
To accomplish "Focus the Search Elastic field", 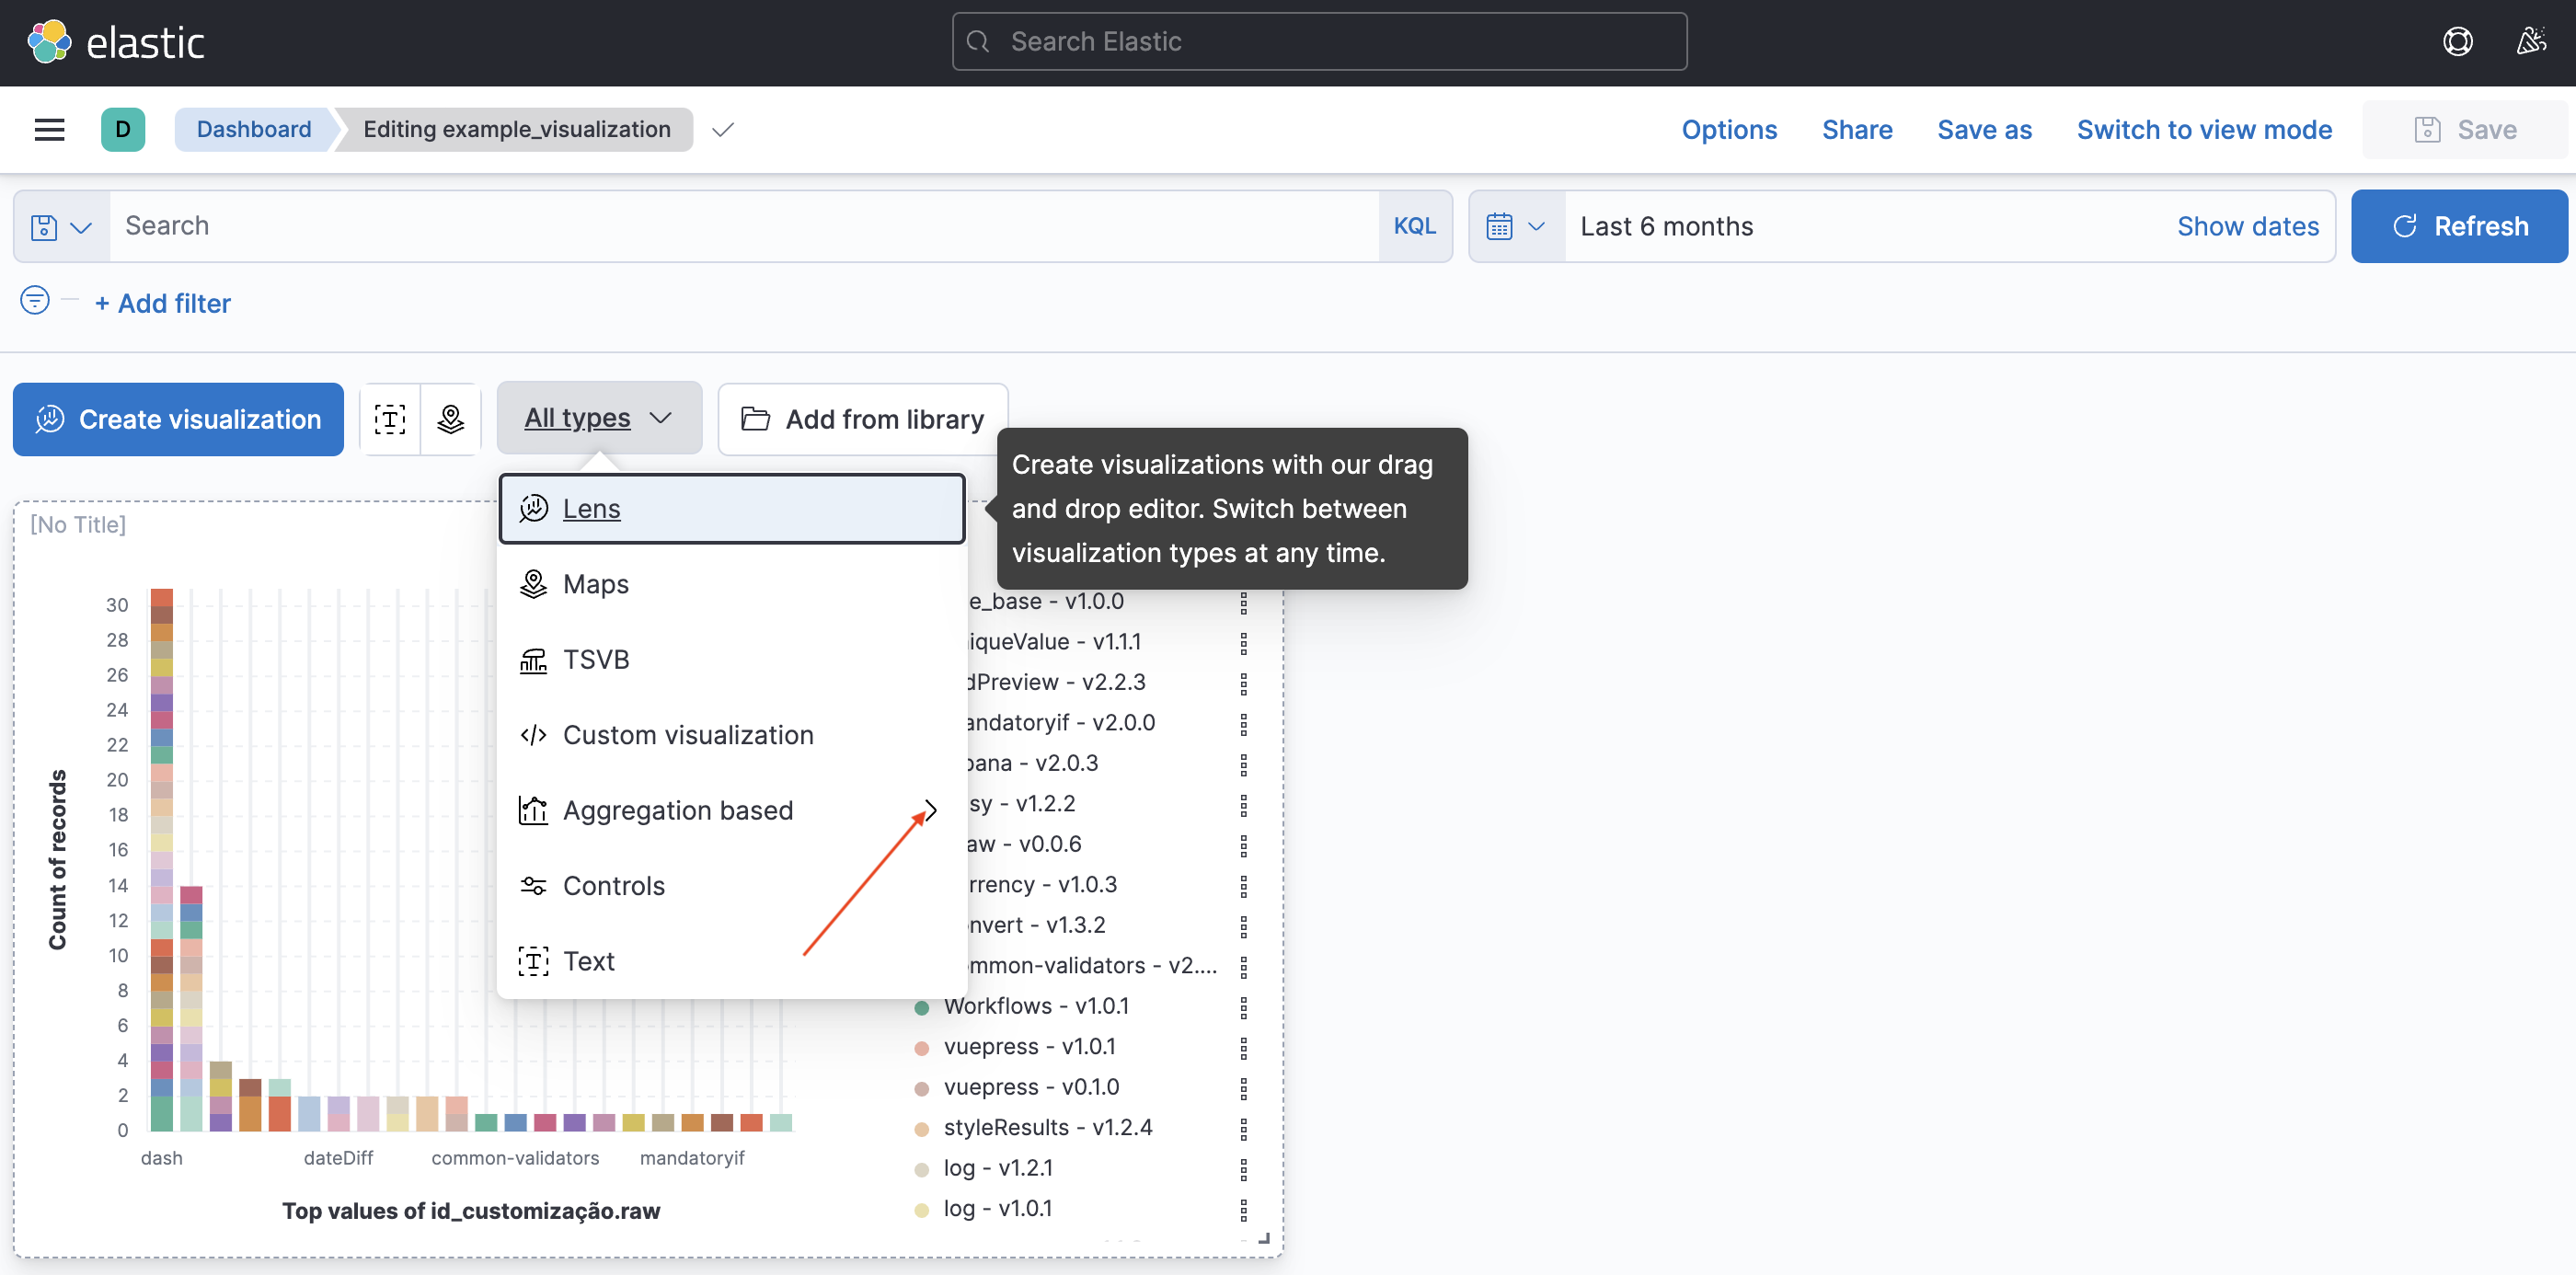I will pyautogui.click(x=1319, y=41).
